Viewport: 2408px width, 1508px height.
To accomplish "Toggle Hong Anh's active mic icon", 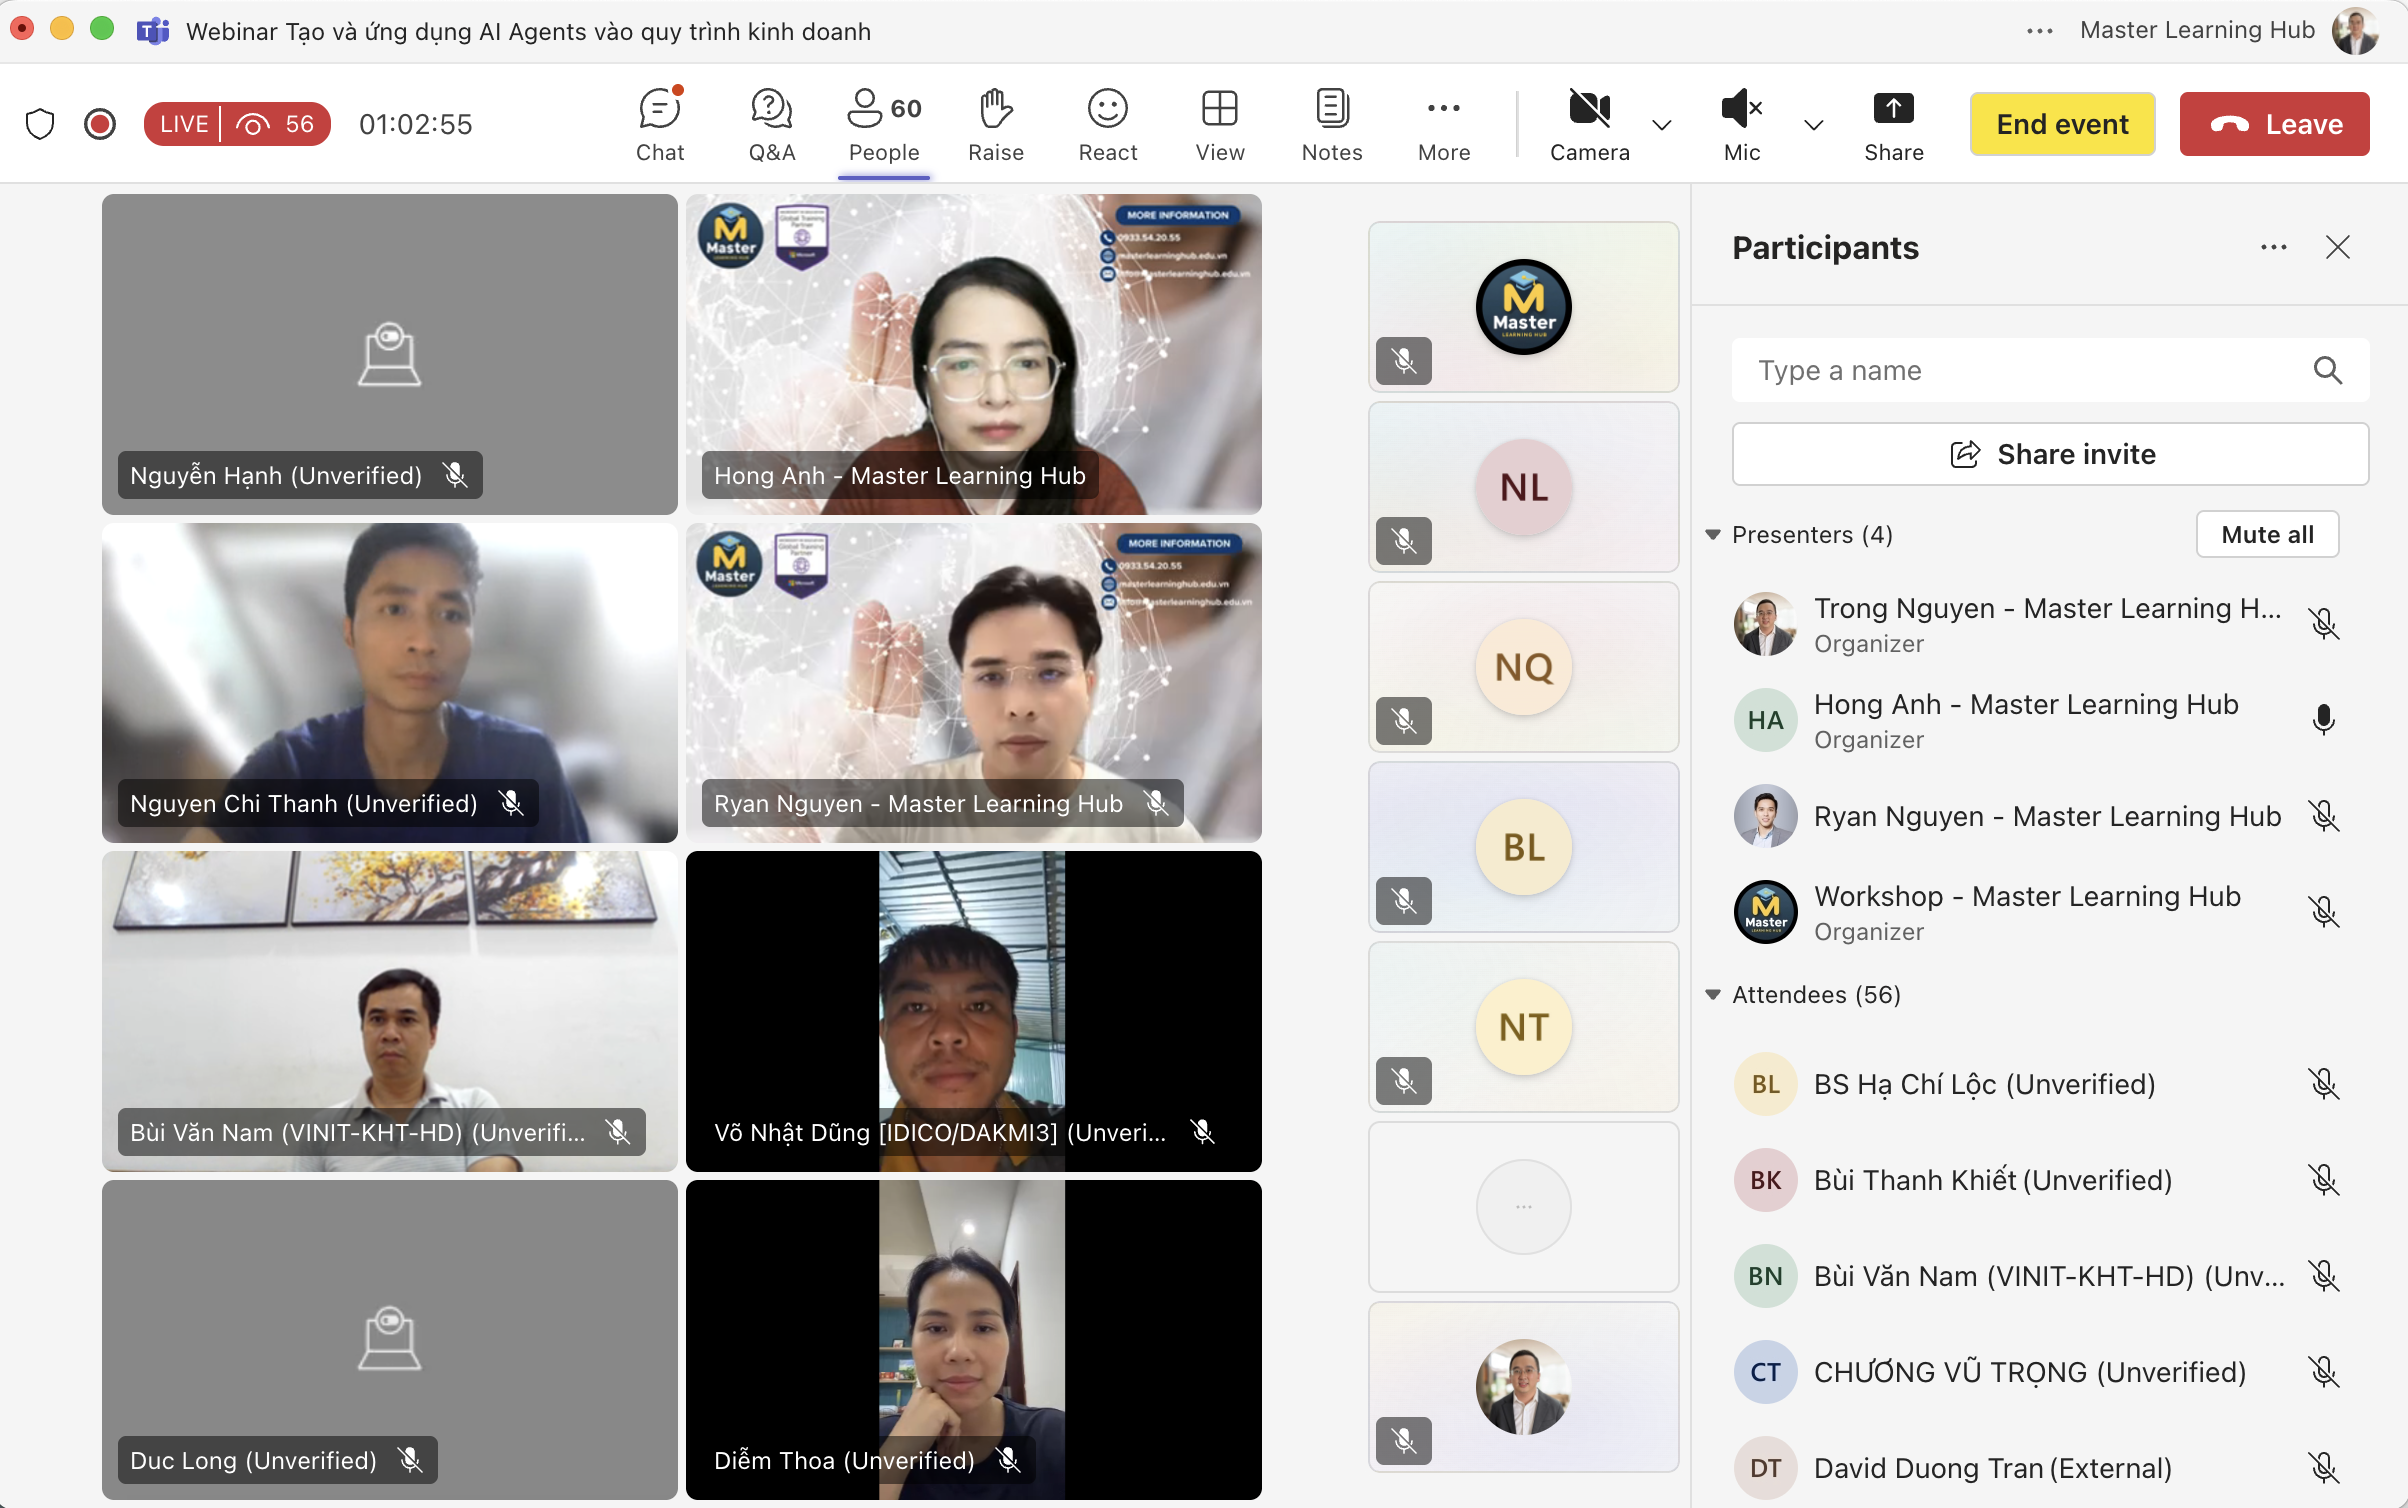I will click(x=2324, y=720).
